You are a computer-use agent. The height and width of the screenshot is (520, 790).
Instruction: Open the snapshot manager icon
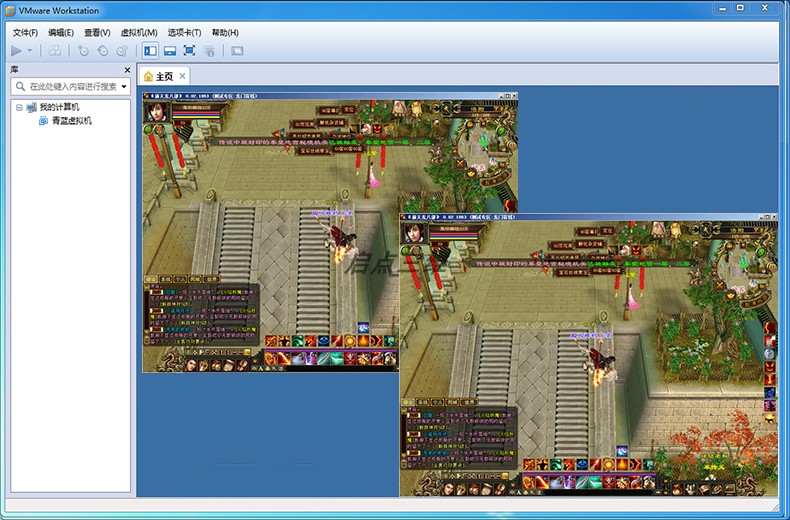pyautogui.click(x=122, y=50)
